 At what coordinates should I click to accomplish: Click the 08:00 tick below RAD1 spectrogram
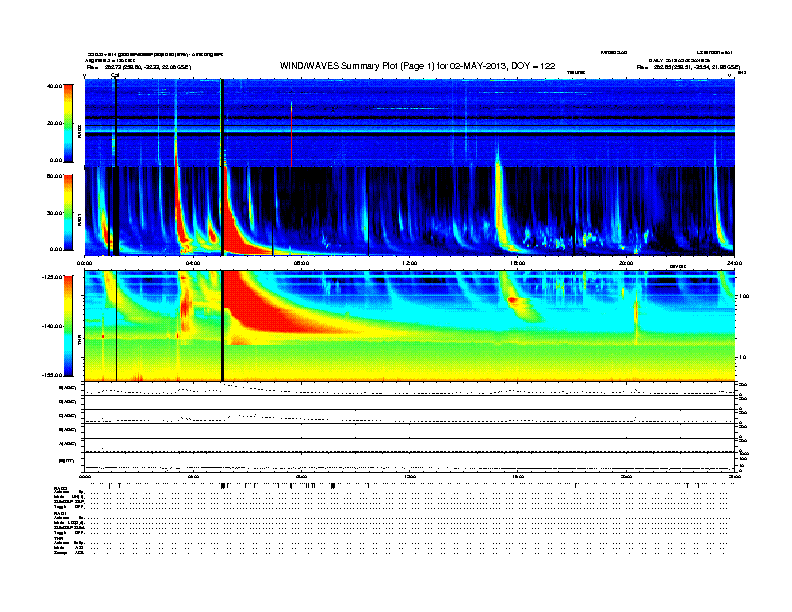(x=301, y=263)
